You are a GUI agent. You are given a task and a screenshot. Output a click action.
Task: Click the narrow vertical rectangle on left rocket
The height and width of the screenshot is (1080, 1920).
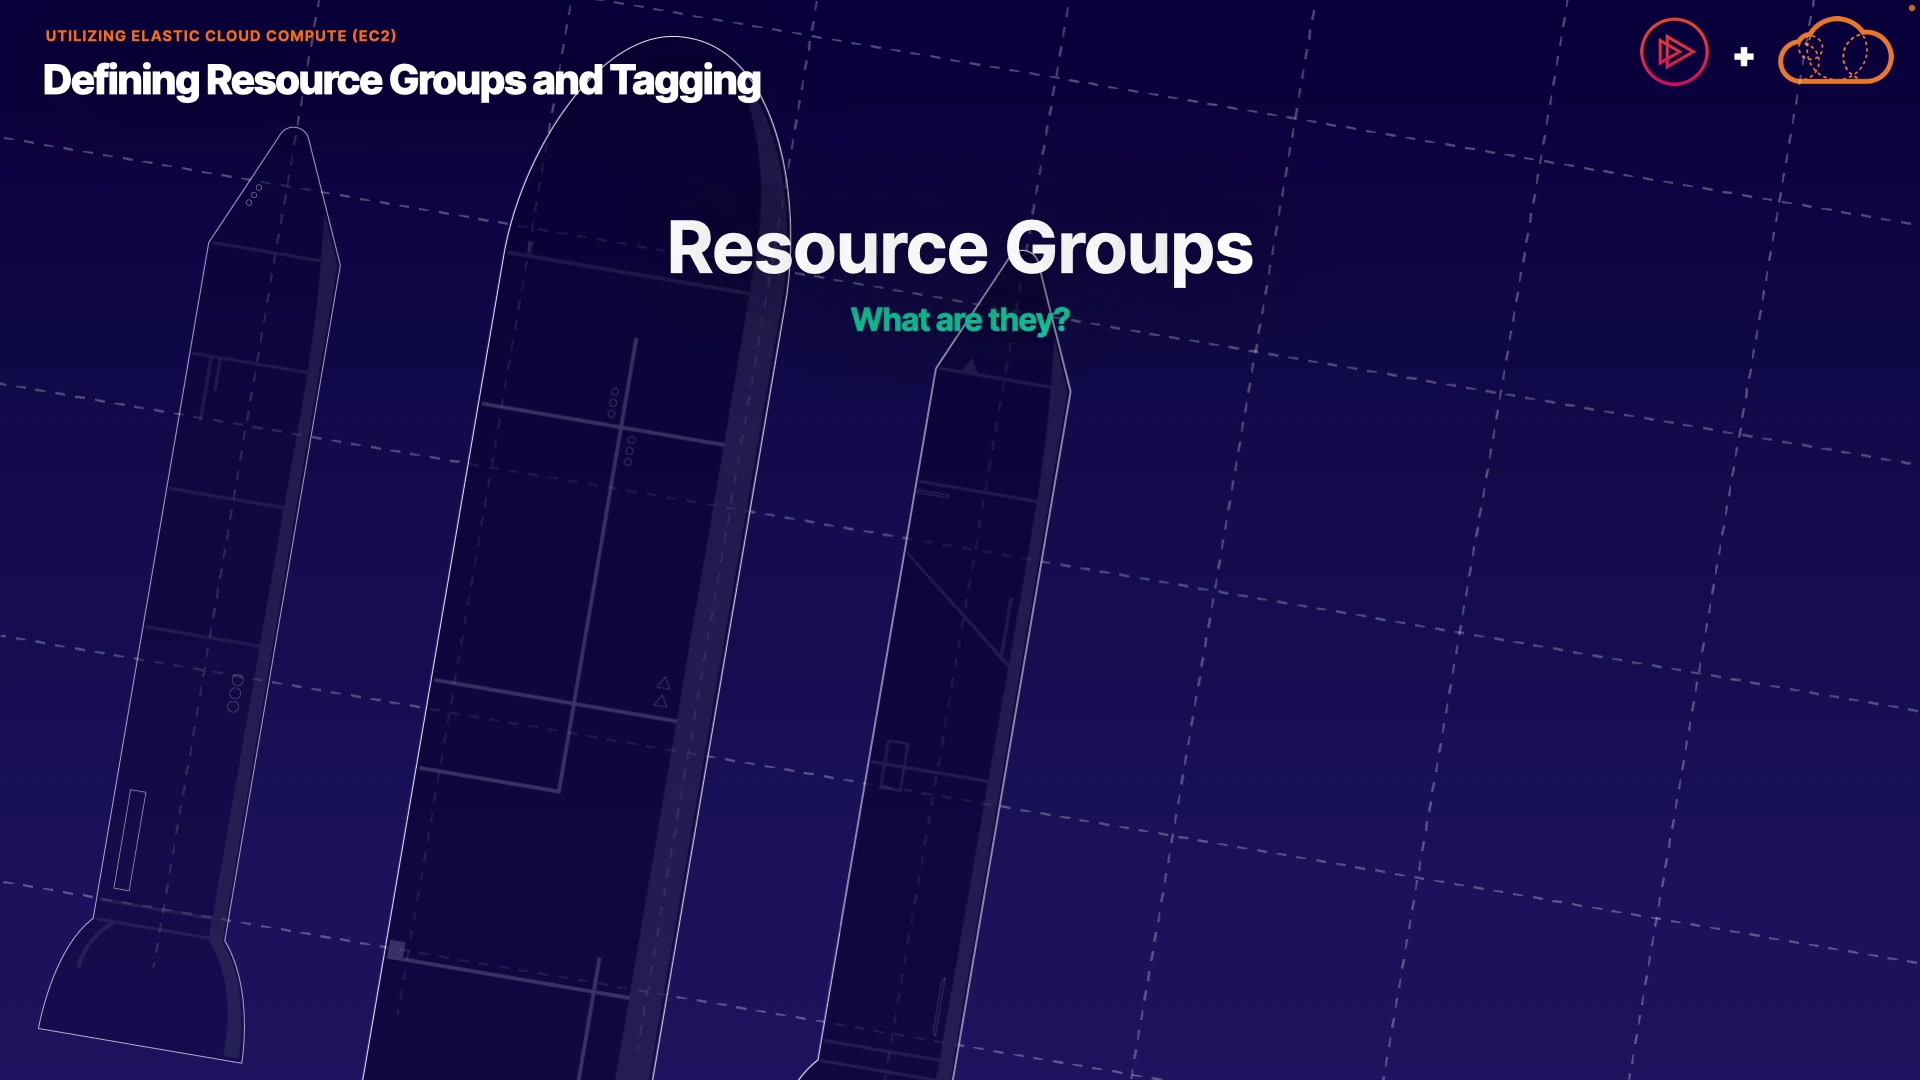[130, 840]
